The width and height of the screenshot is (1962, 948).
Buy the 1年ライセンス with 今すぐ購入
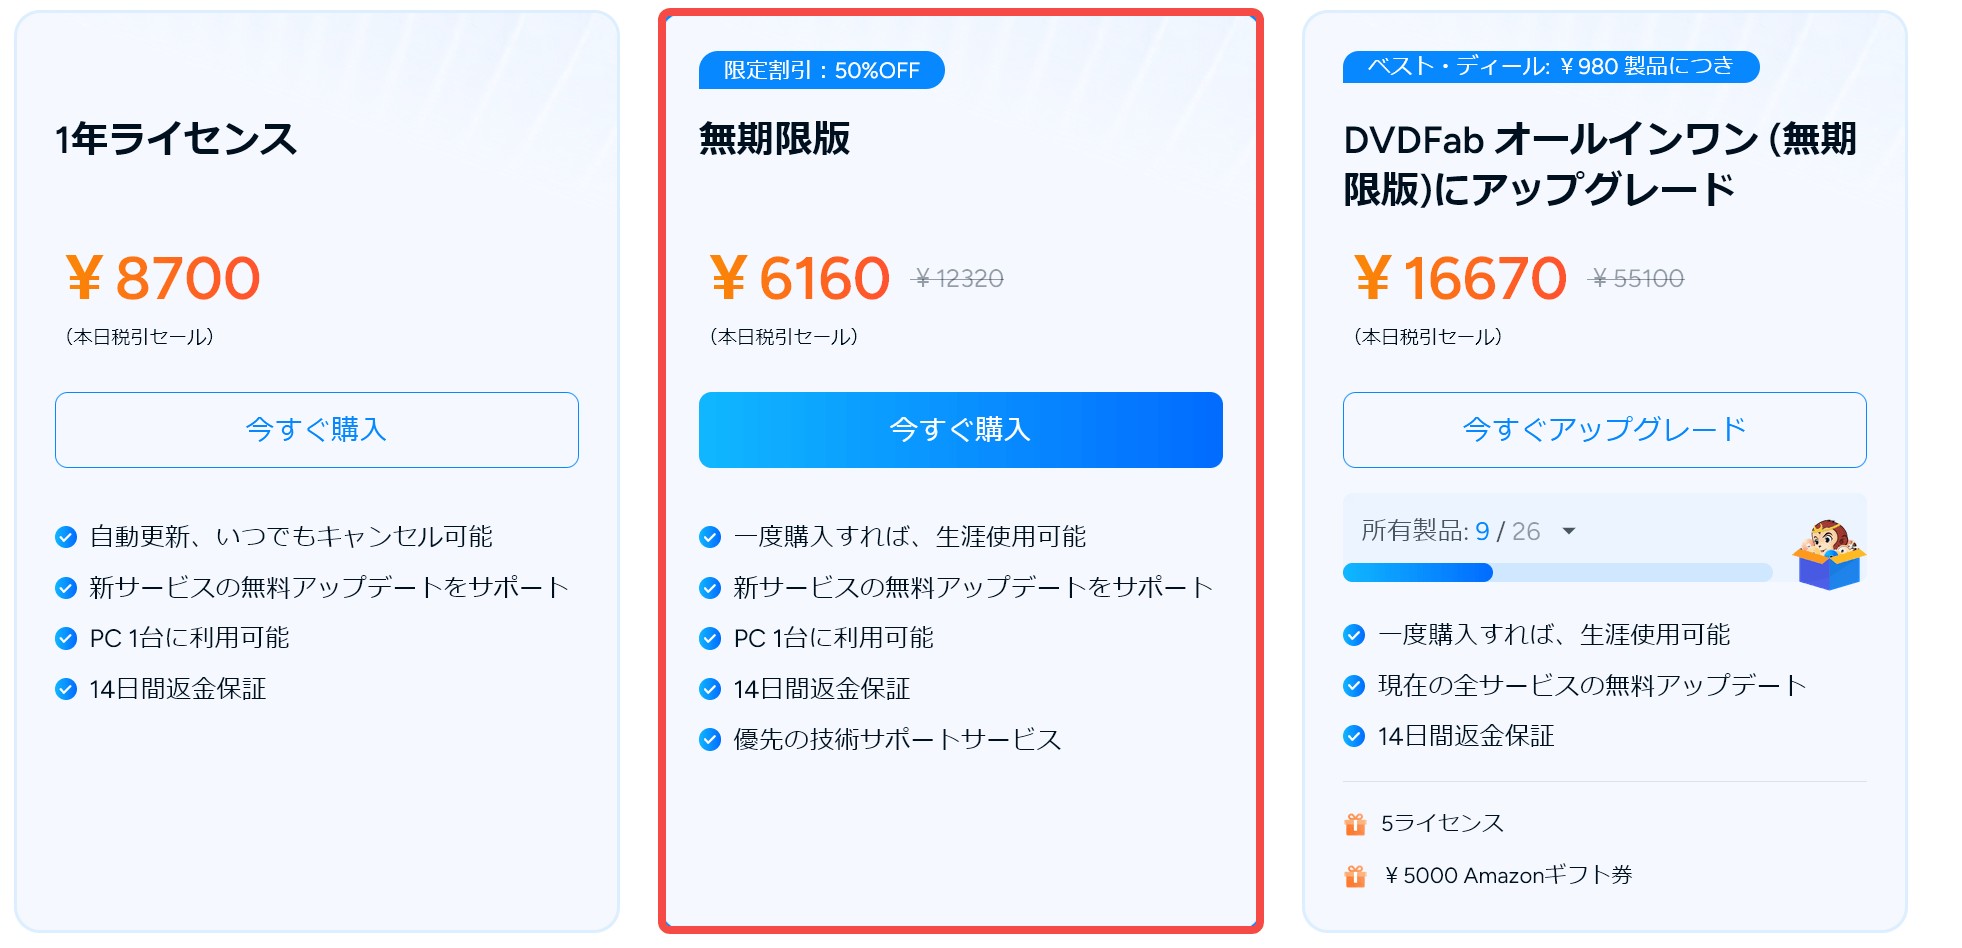[x=316, y=430]
